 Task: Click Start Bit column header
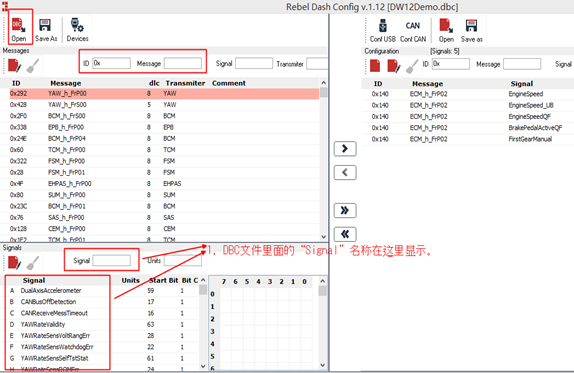[x=164, y=280]
